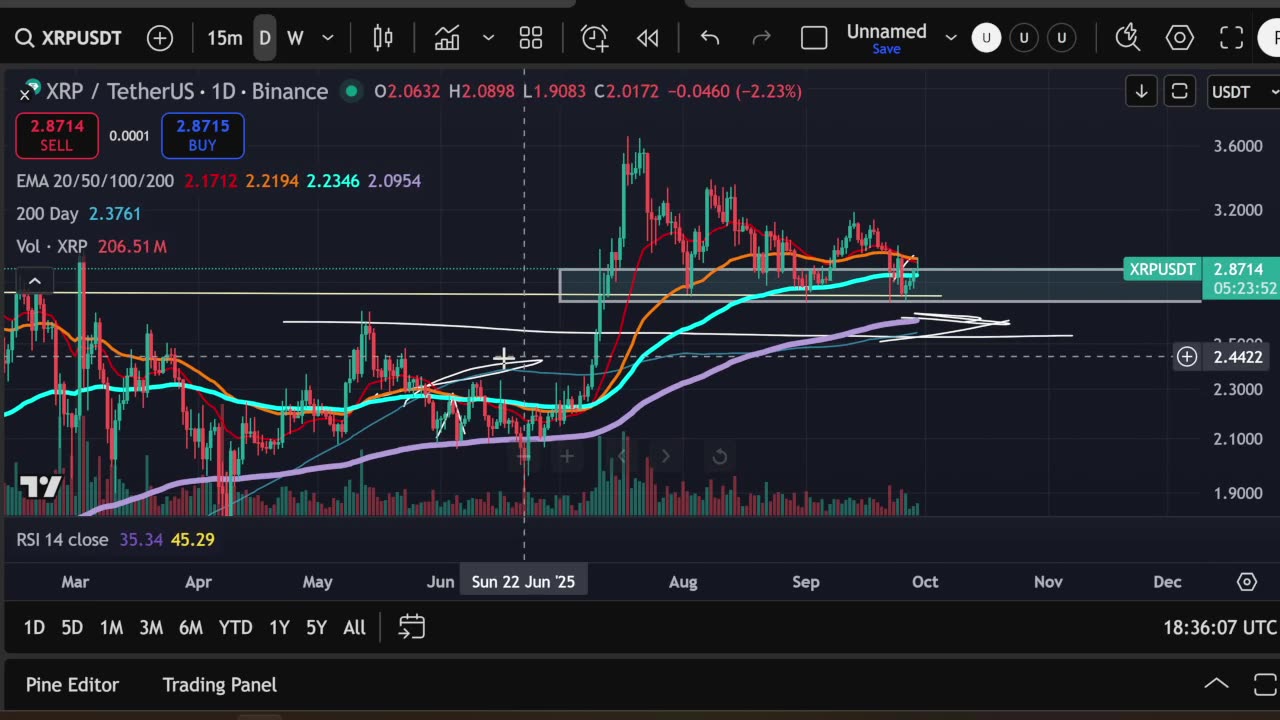Select the 200 Day indicator legend
This screenshot has height=720, width=1280.
pyautogui.click(x=48, y=214)
